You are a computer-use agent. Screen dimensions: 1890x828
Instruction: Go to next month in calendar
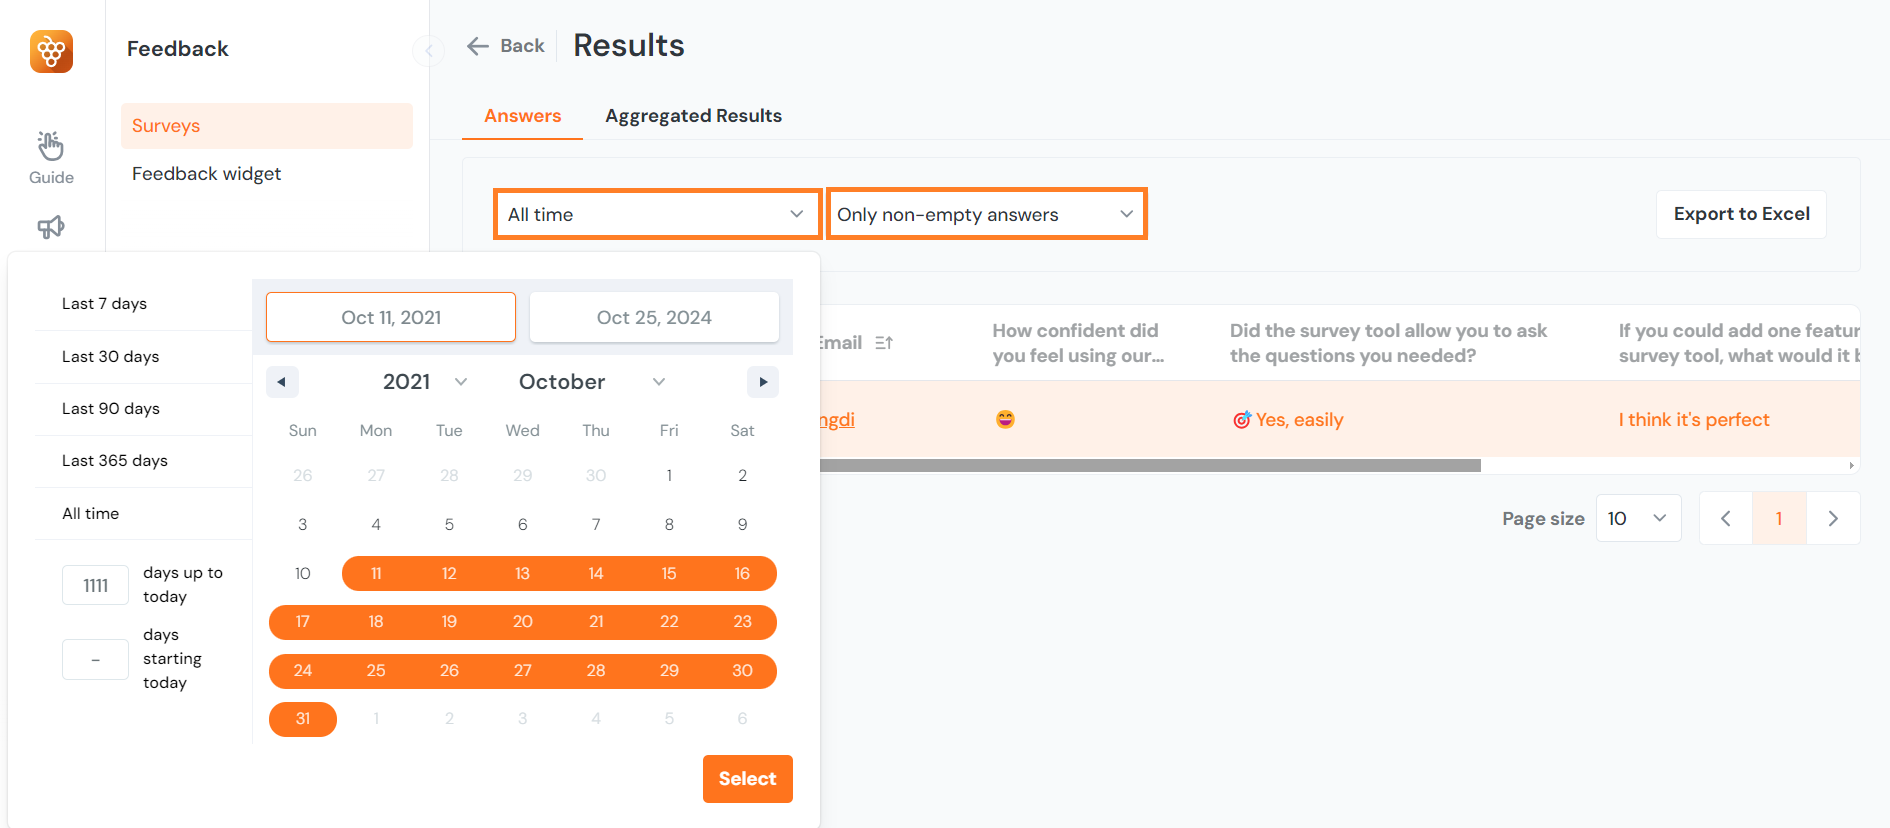[x=763, y=382]
